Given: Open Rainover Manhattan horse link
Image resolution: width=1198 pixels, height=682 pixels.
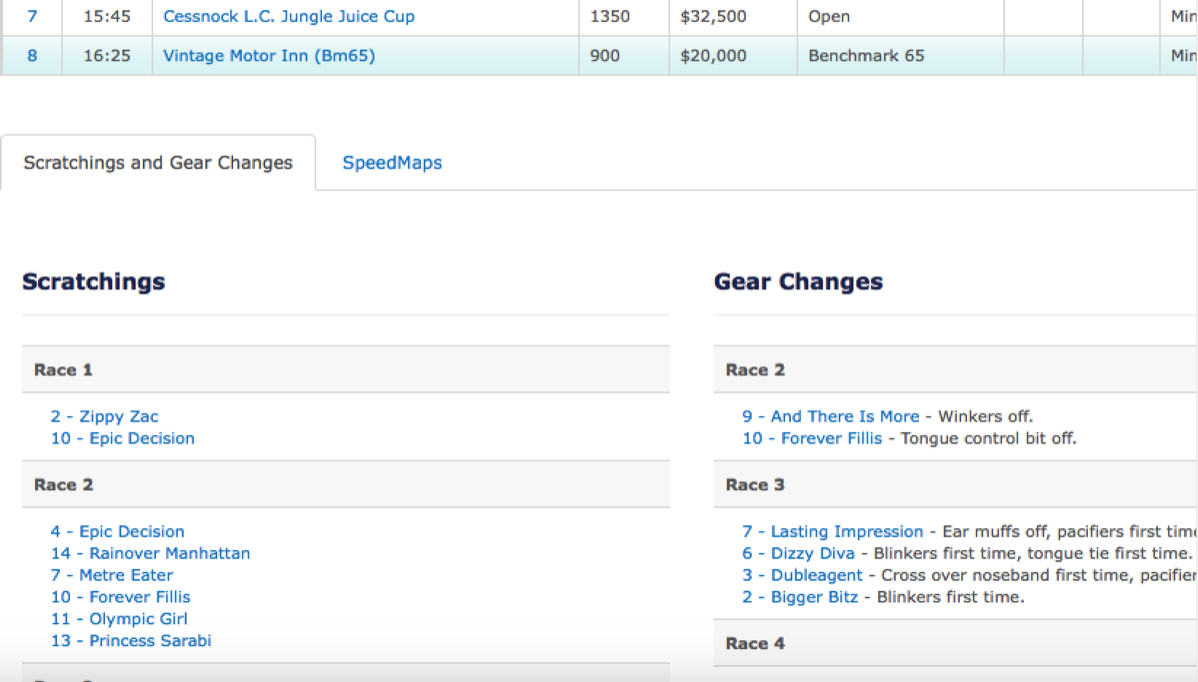Looking at the screenshot, I should click(x=151, y=554).
